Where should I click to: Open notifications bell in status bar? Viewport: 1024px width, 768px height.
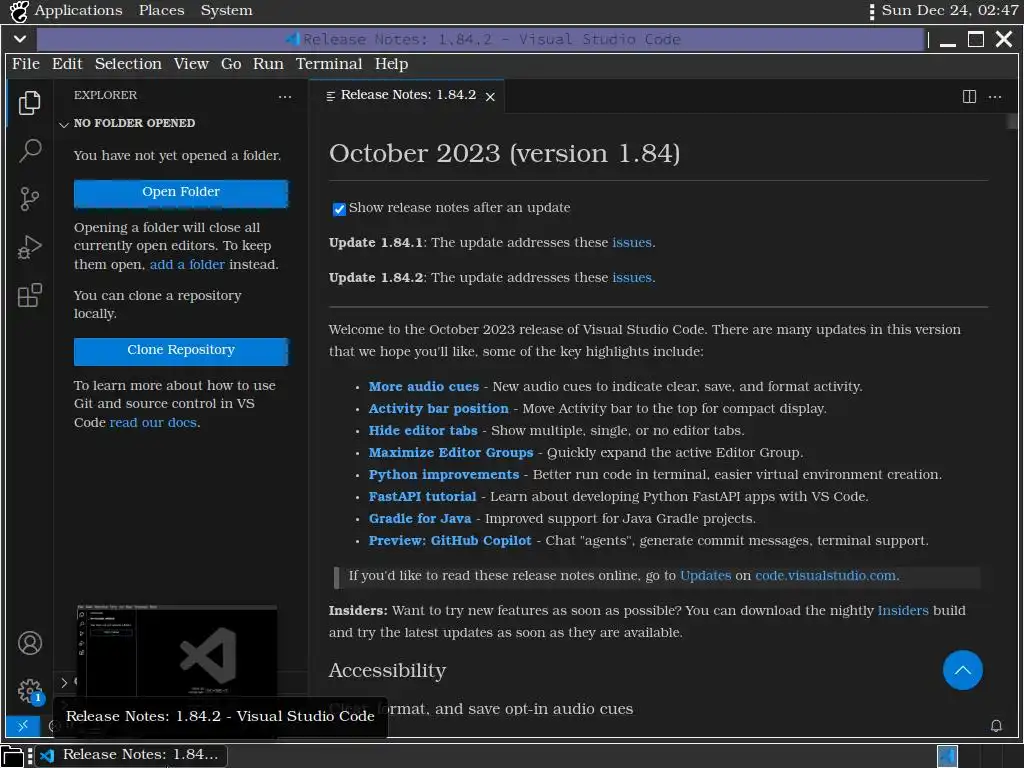tap(996, 726)
